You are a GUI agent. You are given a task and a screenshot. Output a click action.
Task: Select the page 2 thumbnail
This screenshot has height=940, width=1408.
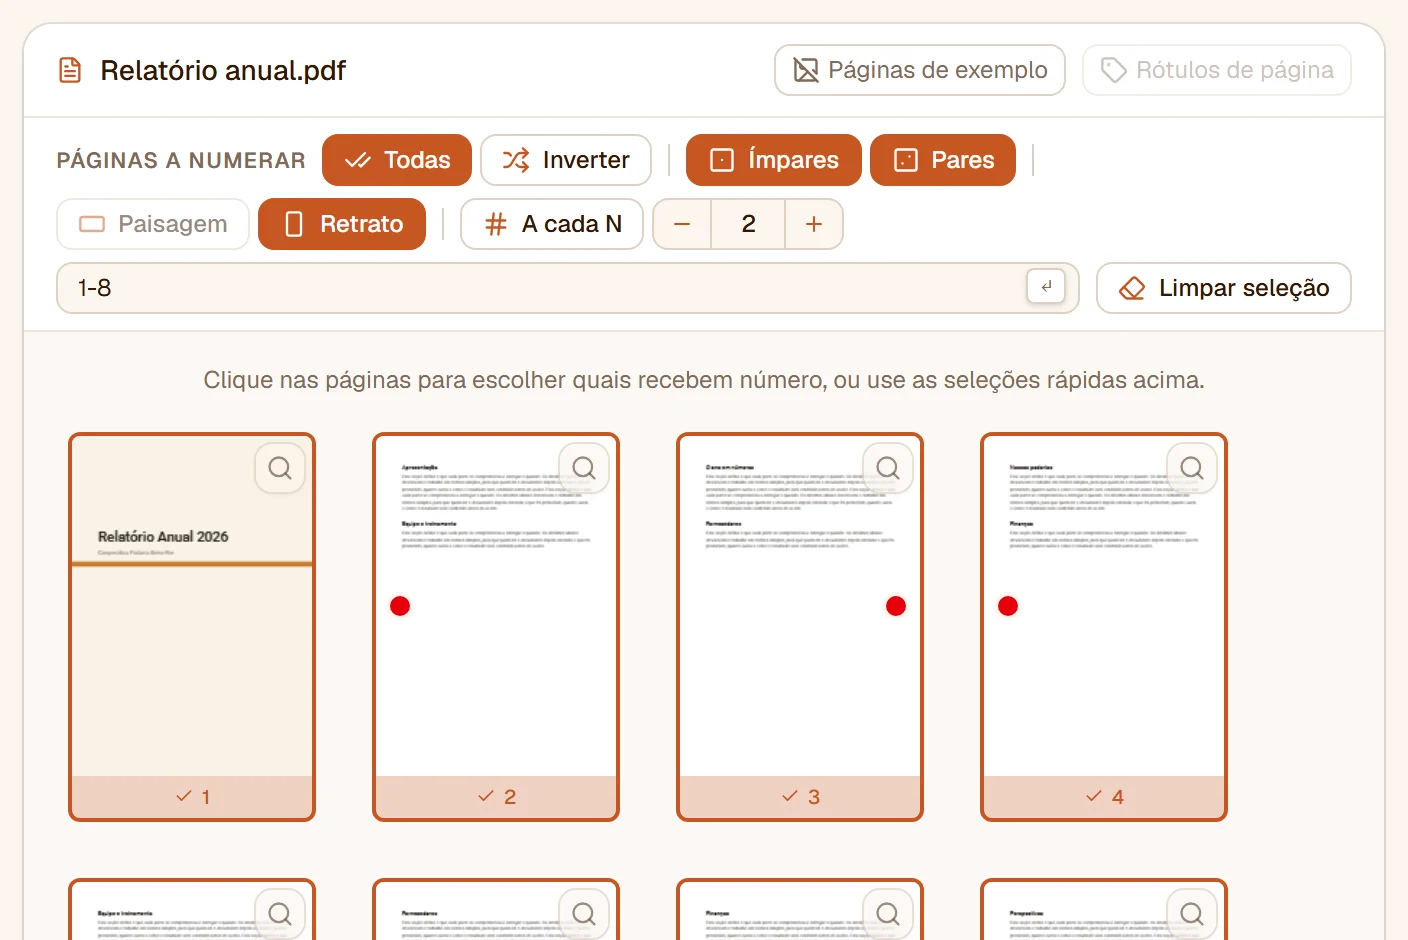(x=496, y=627)
